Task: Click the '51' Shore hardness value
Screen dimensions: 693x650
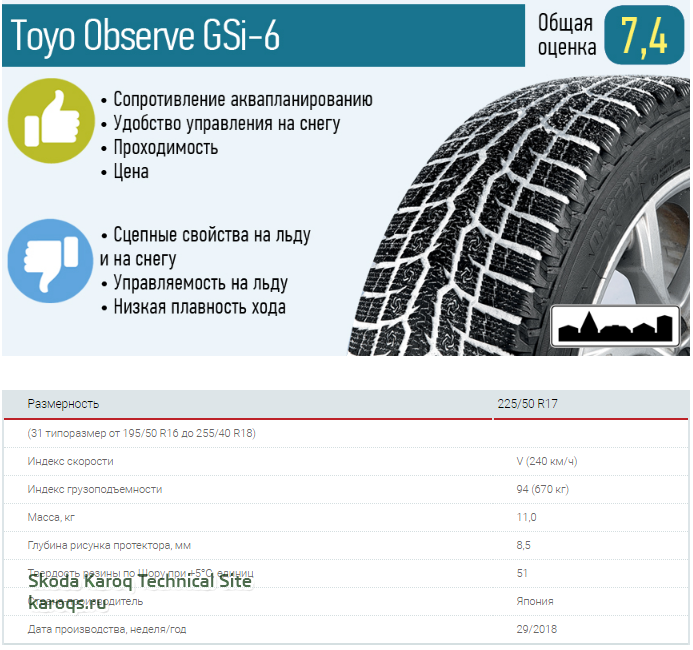Action: [522, 573]
